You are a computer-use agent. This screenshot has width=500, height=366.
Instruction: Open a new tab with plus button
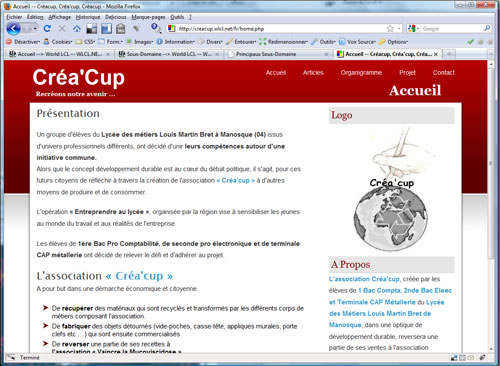pos(449,54)
